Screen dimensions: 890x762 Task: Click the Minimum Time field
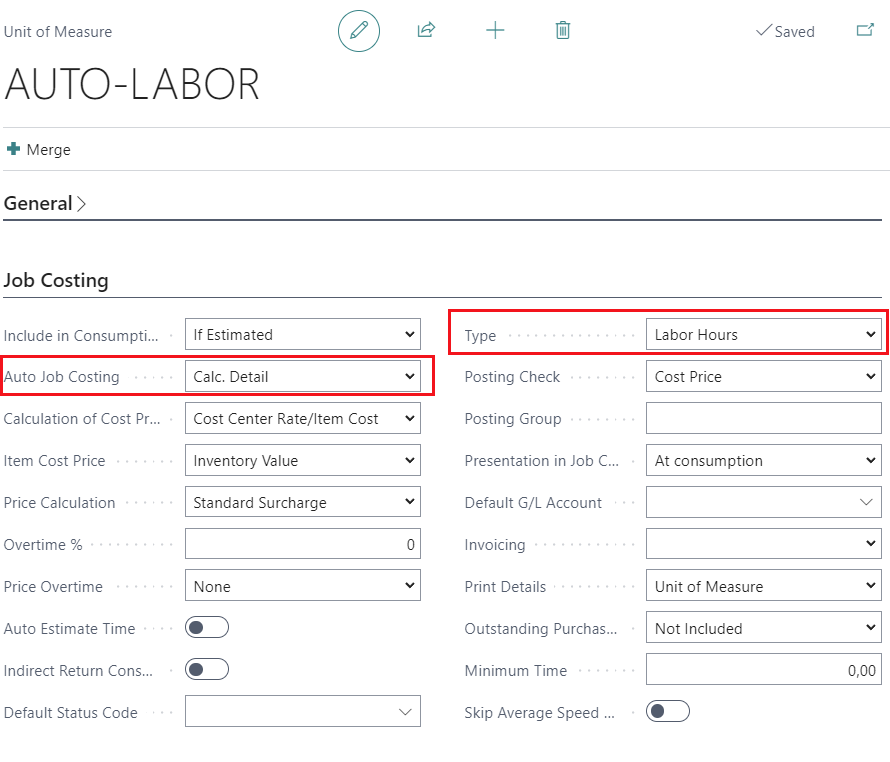pyautogui.click(x=763, y=669)
